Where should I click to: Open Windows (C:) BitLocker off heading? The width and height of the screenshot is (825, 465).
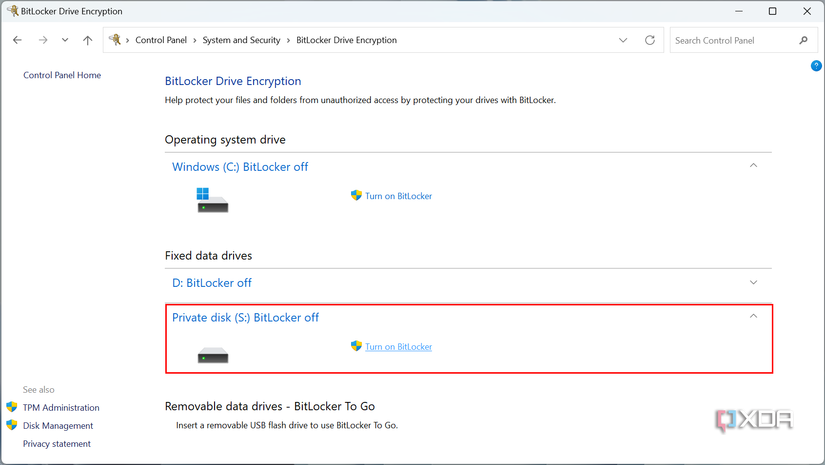tap(240, 167)
